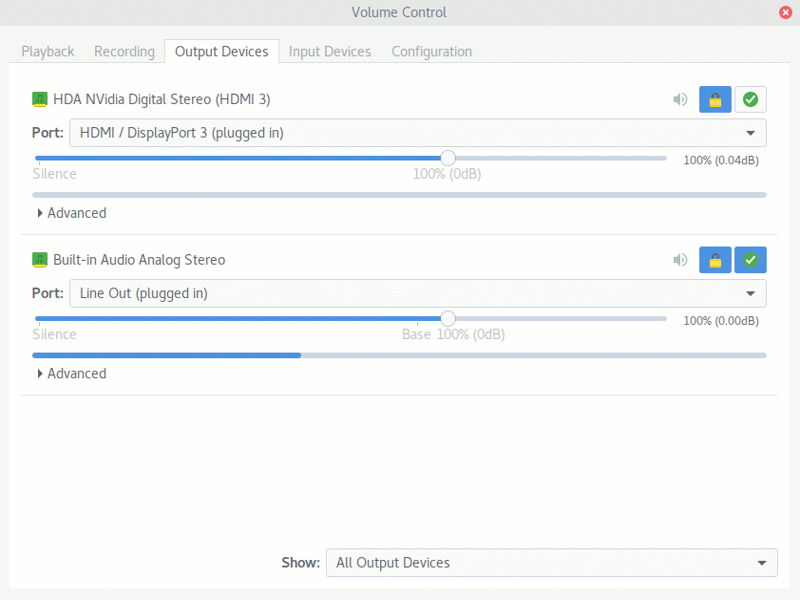The width and height of the screenshot is (800, 600).
Task: Switch to the Recording tab
Action: [124, 52]
